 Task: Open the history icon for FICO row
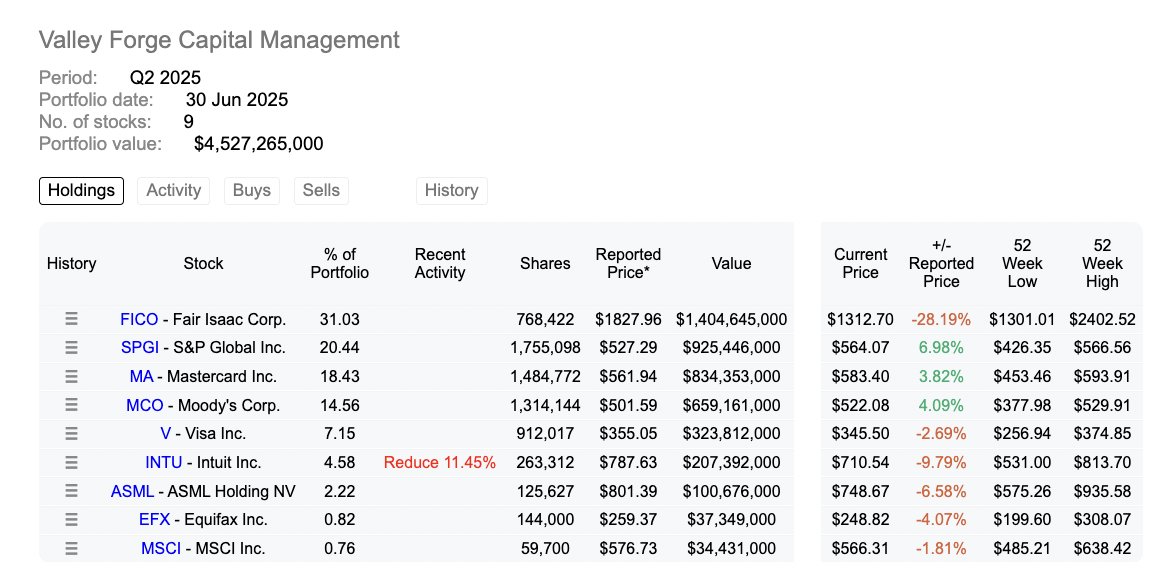tap(71, 319)
